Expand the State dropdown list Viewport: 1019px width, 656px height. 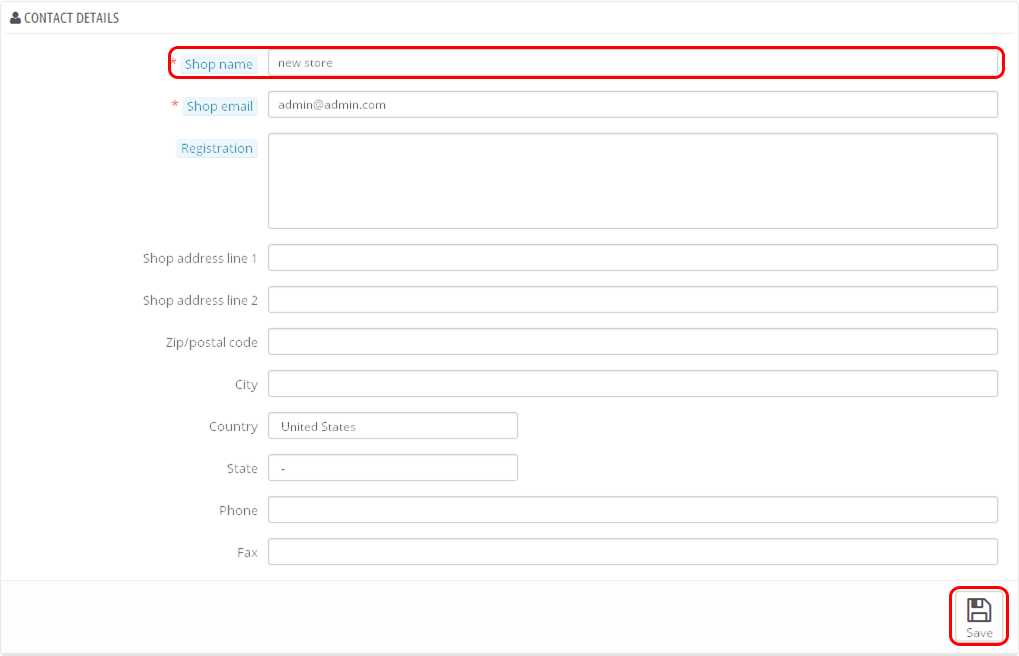(x=392, y=468)
